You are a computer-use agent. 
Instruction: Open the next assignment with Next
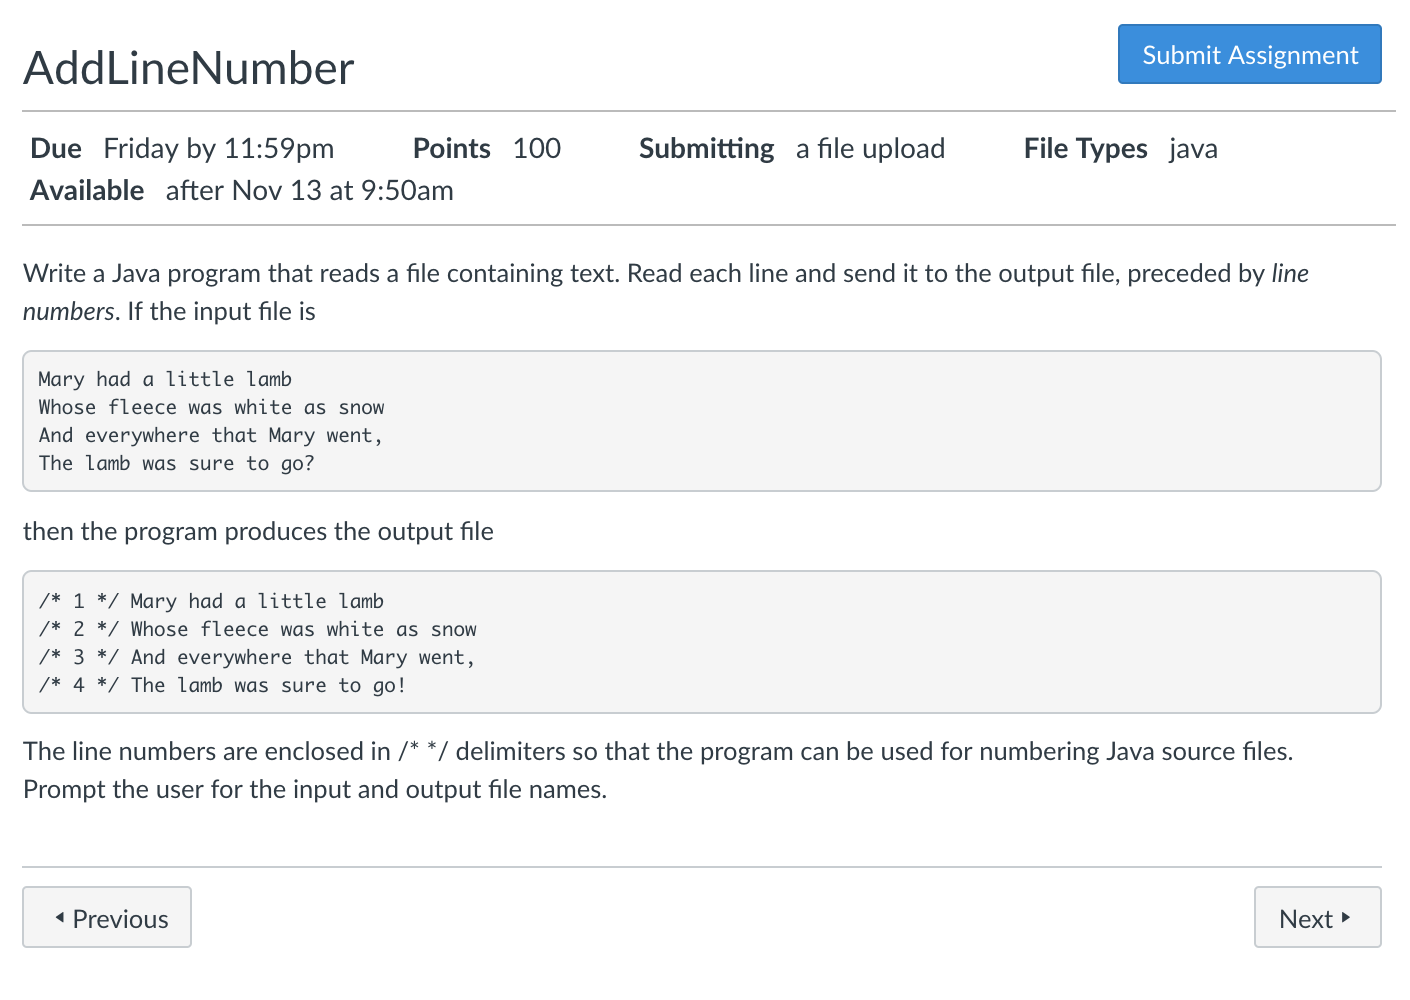(1316, 918)
